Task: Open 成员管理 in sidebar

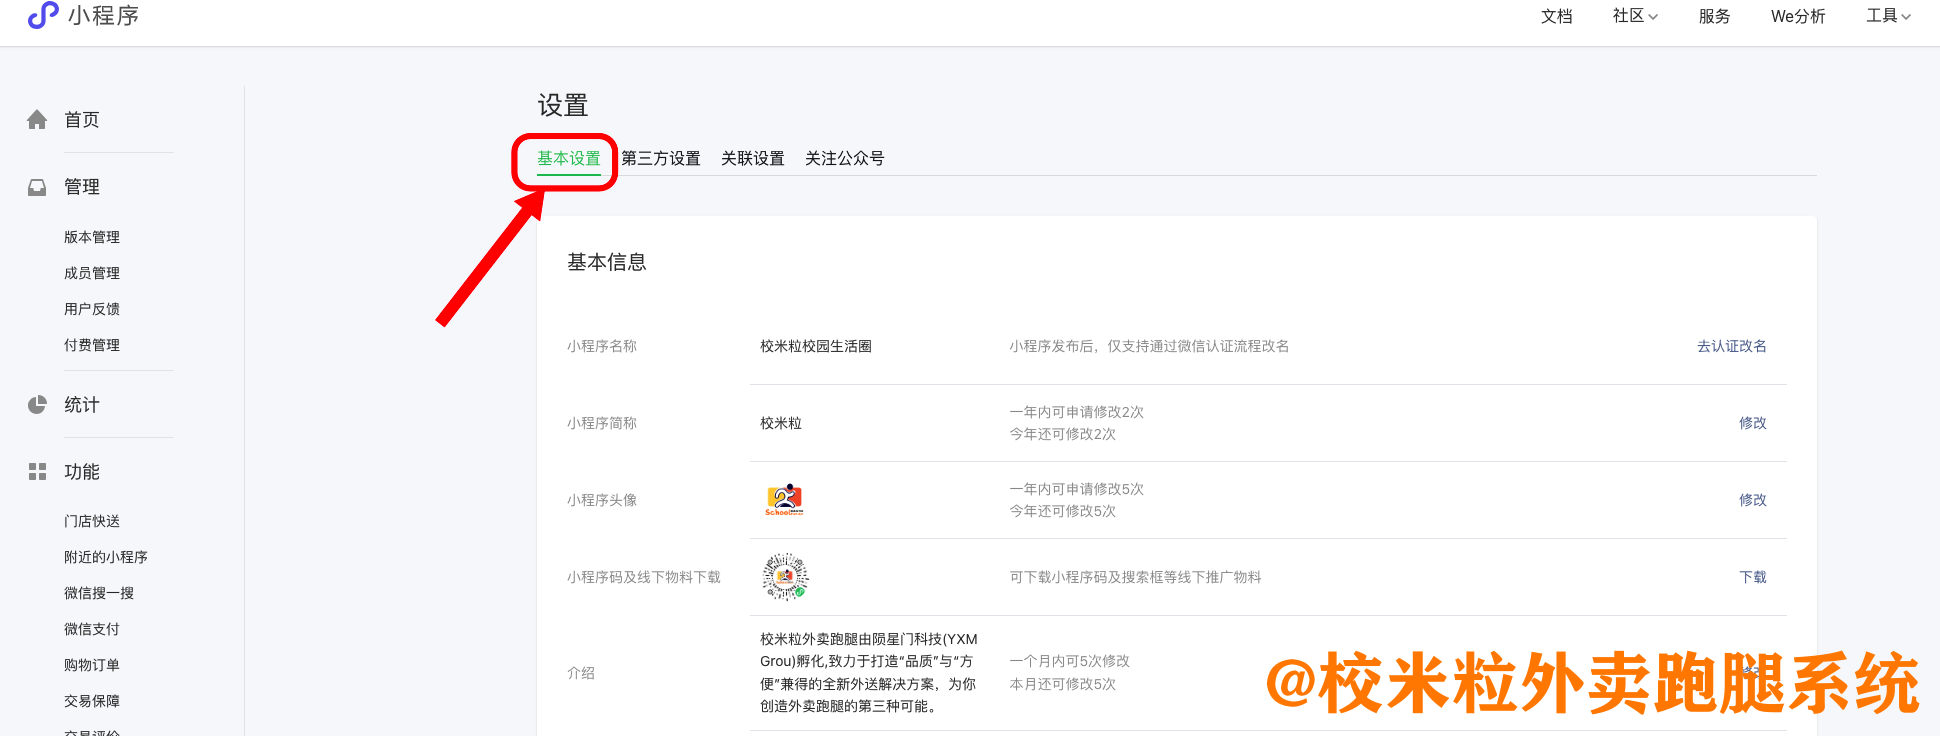Action: point(92,273)
